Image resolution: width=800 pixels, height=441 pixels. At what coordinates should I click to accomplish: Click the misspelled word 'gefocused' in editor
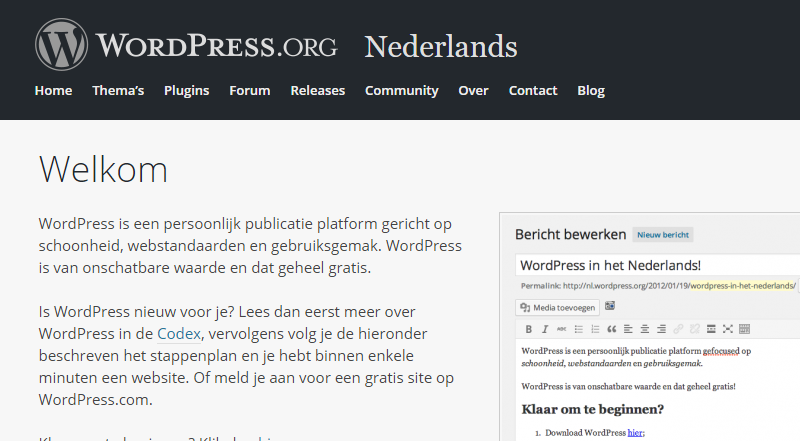pyautogui.click(x=720, y=351)
